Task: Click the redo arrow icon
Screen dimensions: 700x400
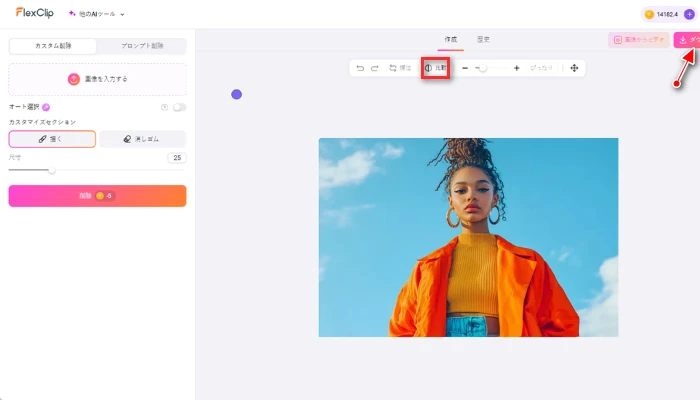Action: [375, 68]
